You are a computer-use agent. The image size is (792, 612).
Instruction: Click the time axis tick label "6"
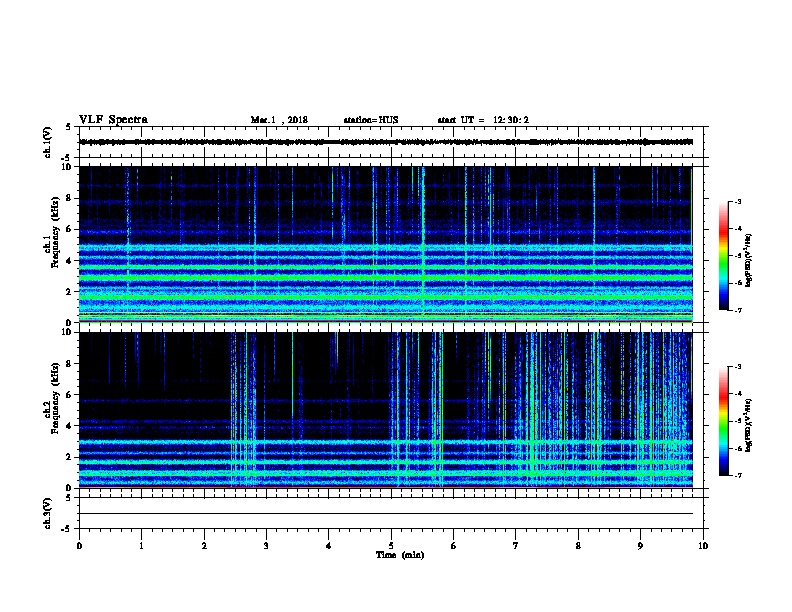[454, 546]
